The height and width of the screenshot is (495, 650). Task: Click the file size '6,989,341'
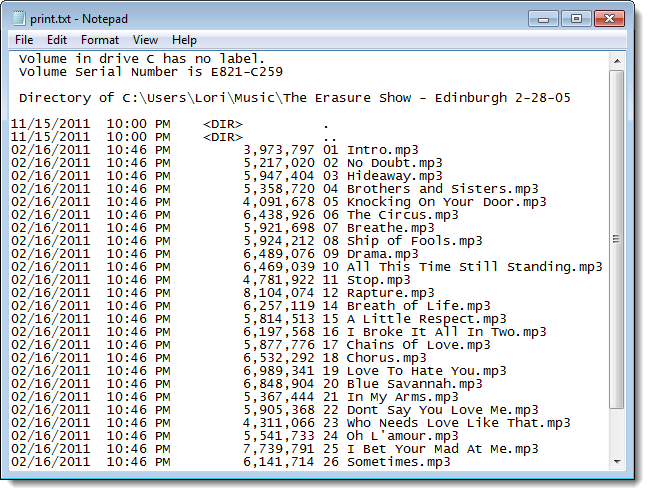click(x=279, y=371)
